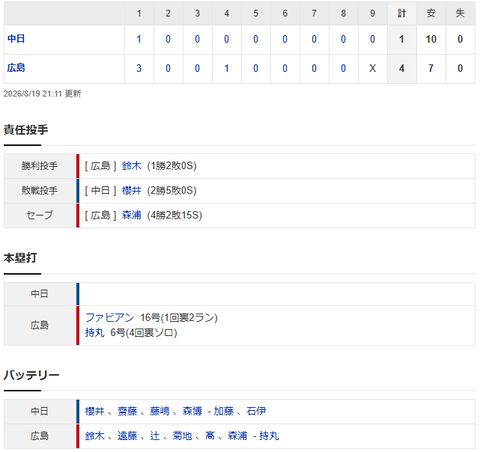The height and width of the screenshot is (452, 480).
Task: Click 中日's 1st inning score
Action: [x=139, y=39]
